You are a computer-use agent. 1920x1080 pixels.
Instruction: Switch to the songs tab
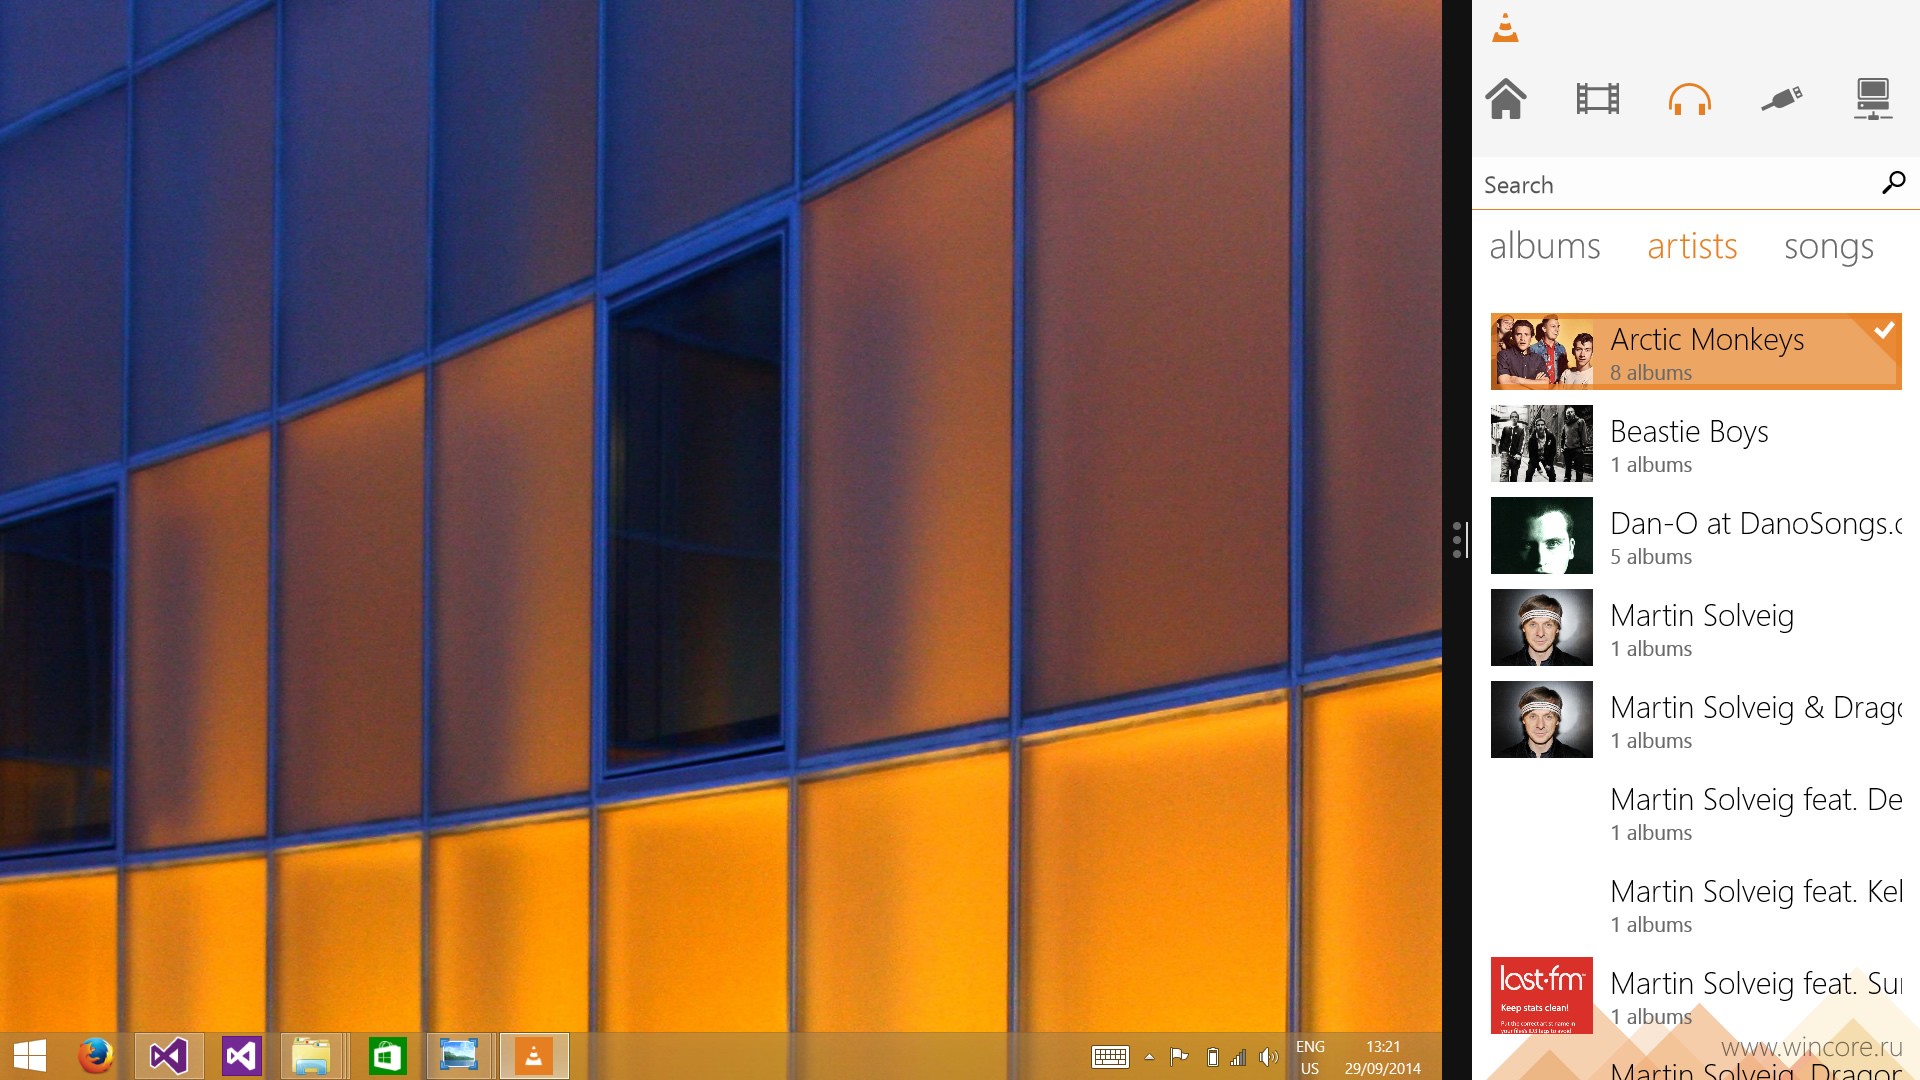pos(1828,247)
